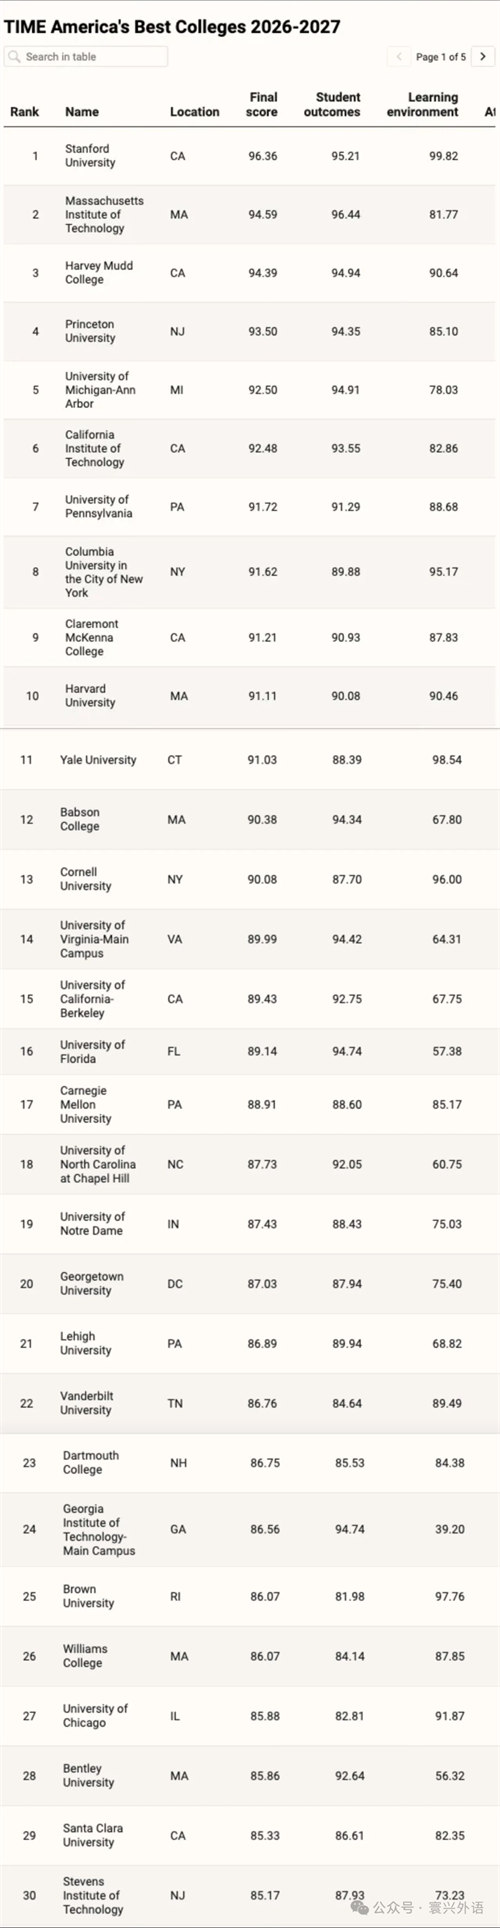Sort by Rank column header
This screenshot has height=1928, width=500.
pyautogui.click(x=25, y=112)
